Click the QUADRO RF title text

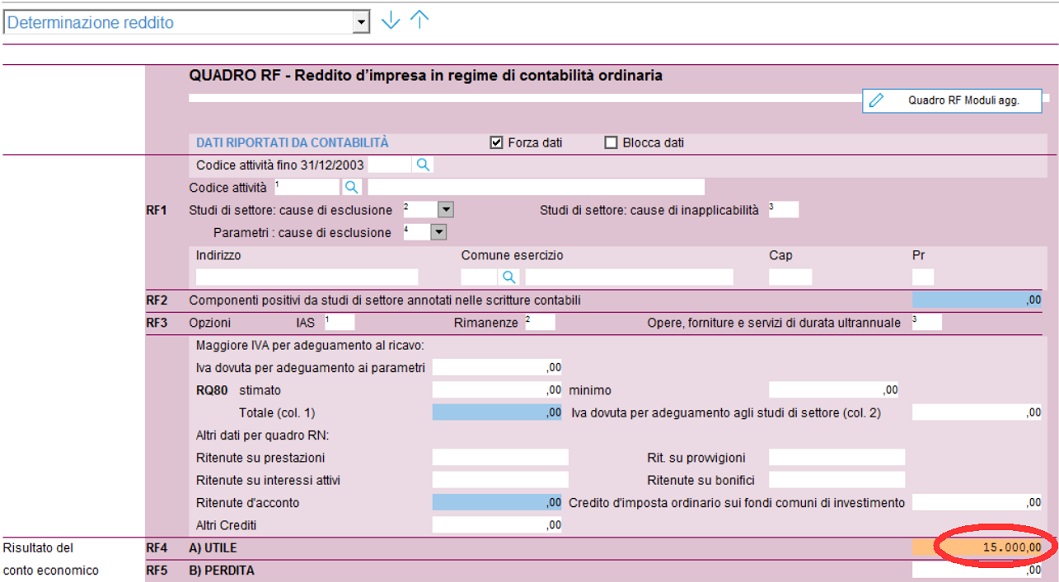point(425,76)
